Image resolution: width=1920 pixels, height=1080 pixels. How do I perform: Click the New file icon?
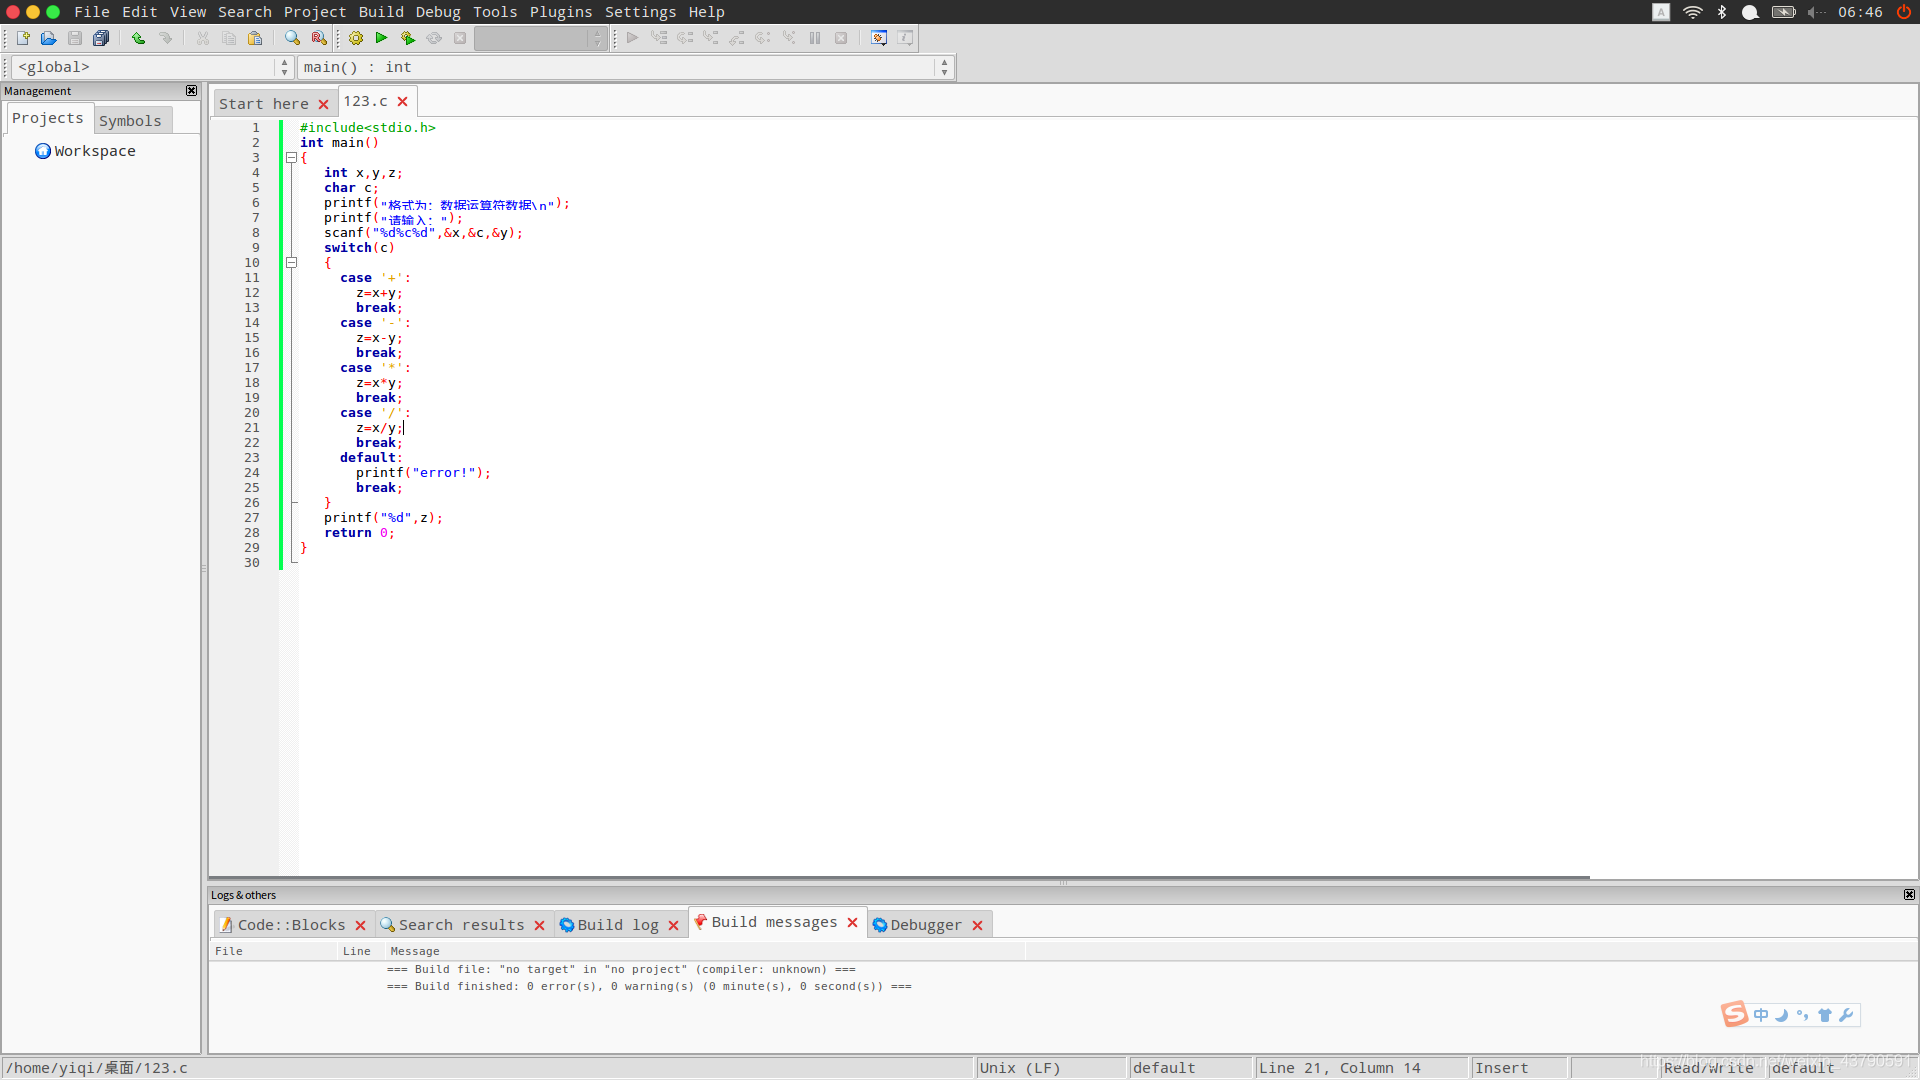click(23, 38)
